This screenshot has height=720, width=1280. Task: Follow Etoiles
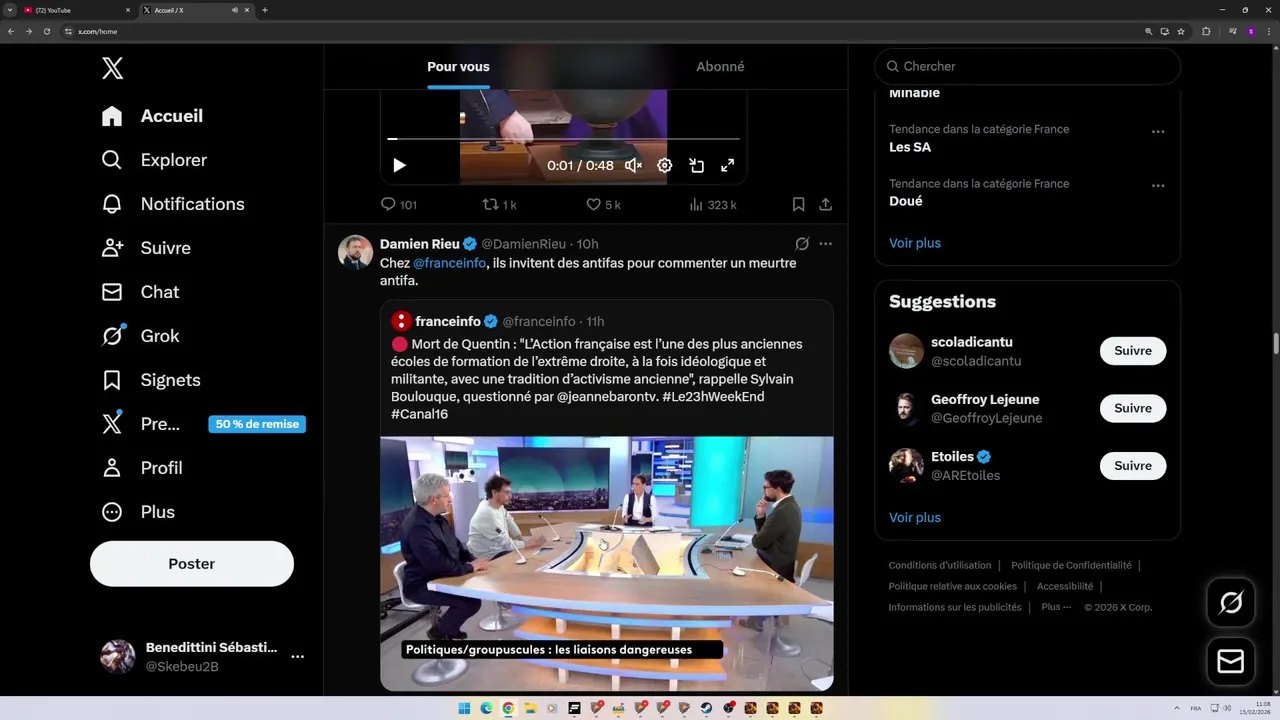pyautogui.click(x=1133, y=466)
